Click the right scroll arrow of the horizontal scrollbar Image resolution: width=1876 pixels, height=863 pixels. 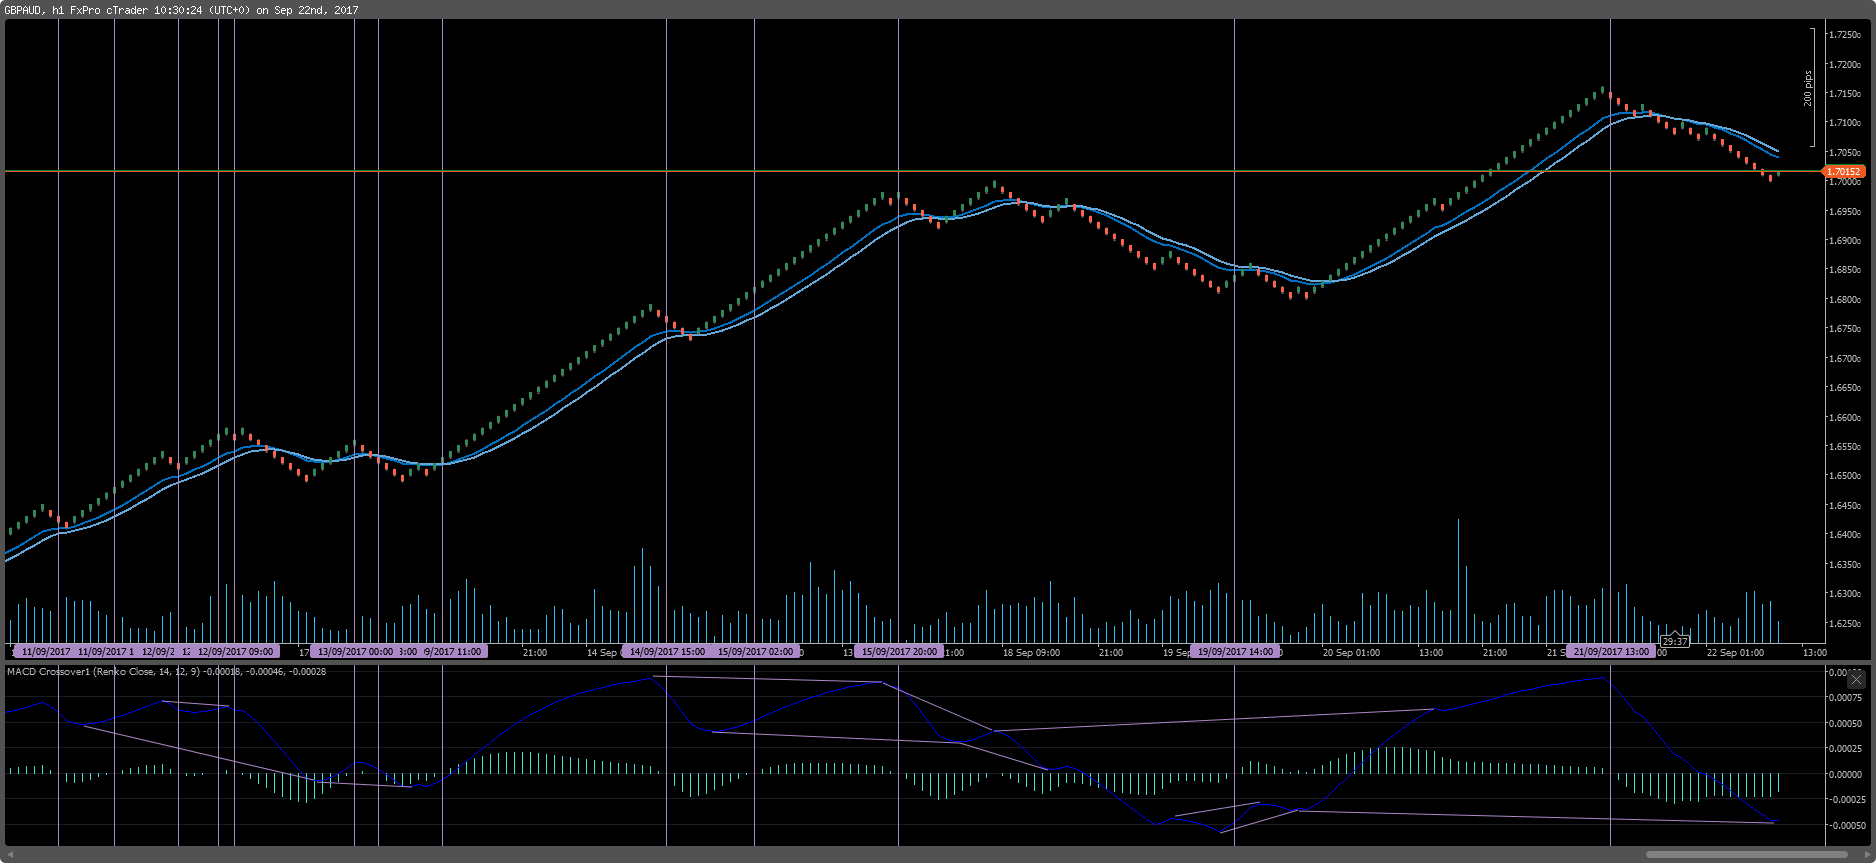pyautogui.click(x=1868, y=855)
